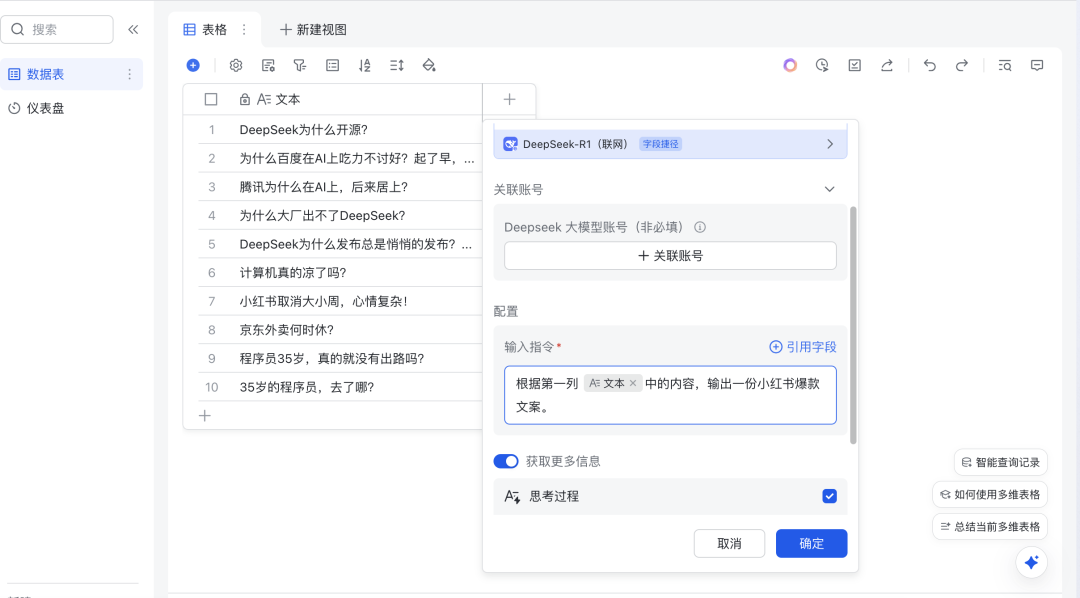
Task: Undo the last action
Action: click(x=929, y=65)
